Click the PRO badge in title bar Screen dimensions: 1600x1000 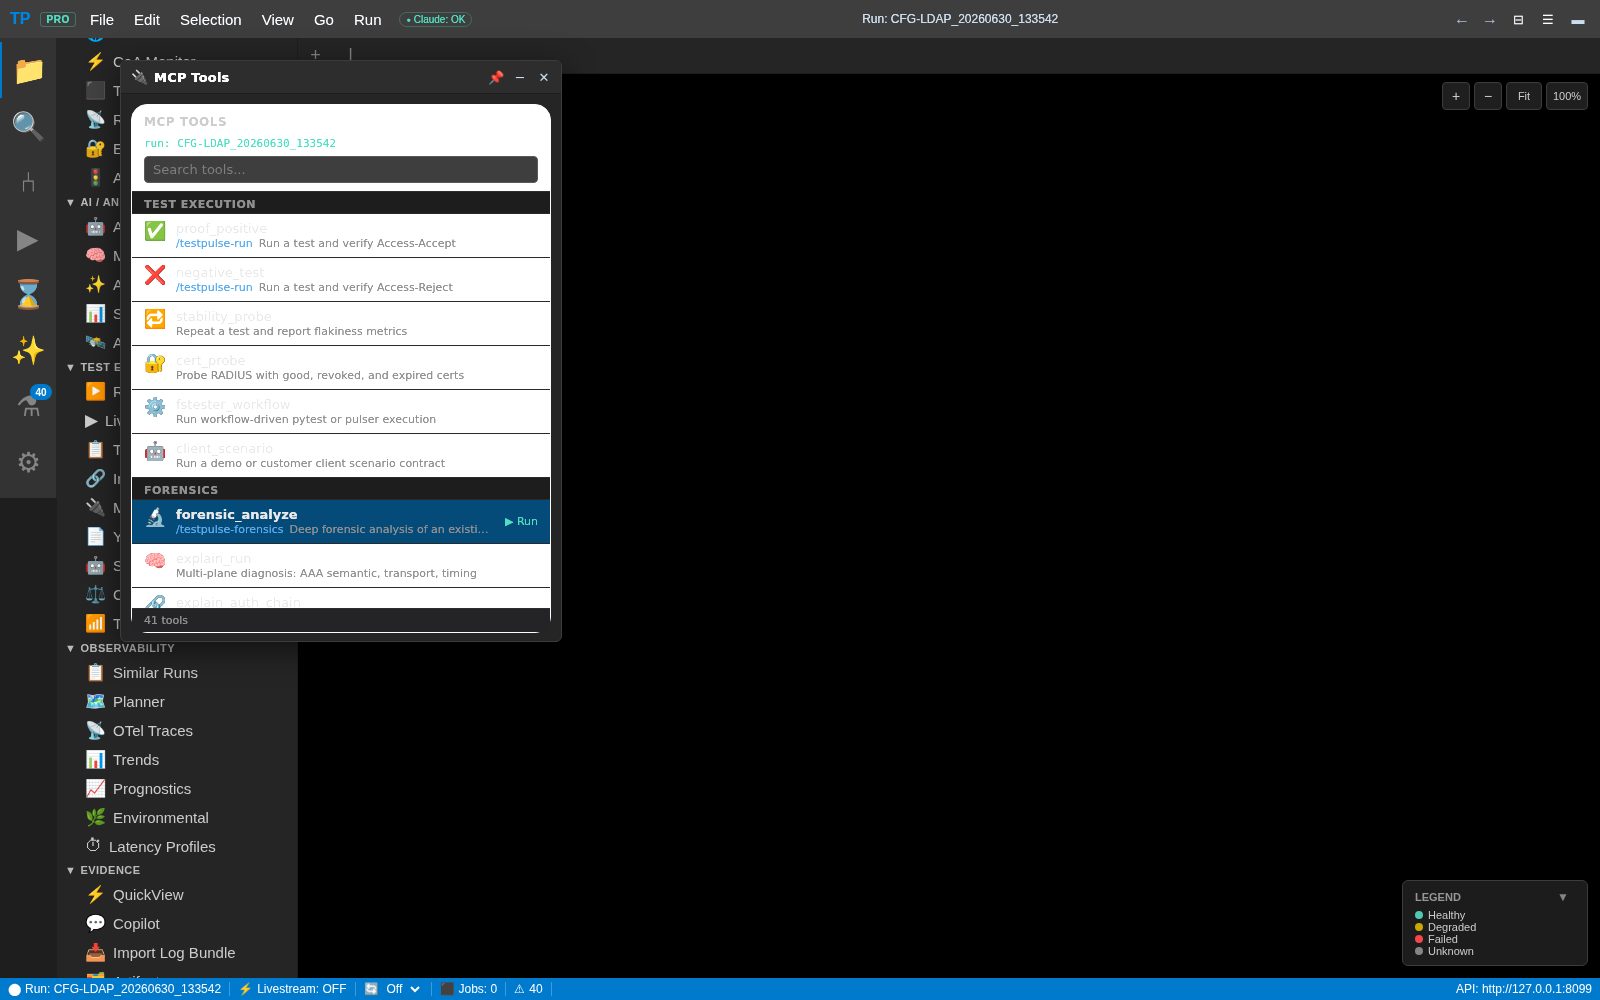click(x=58, y=19)
